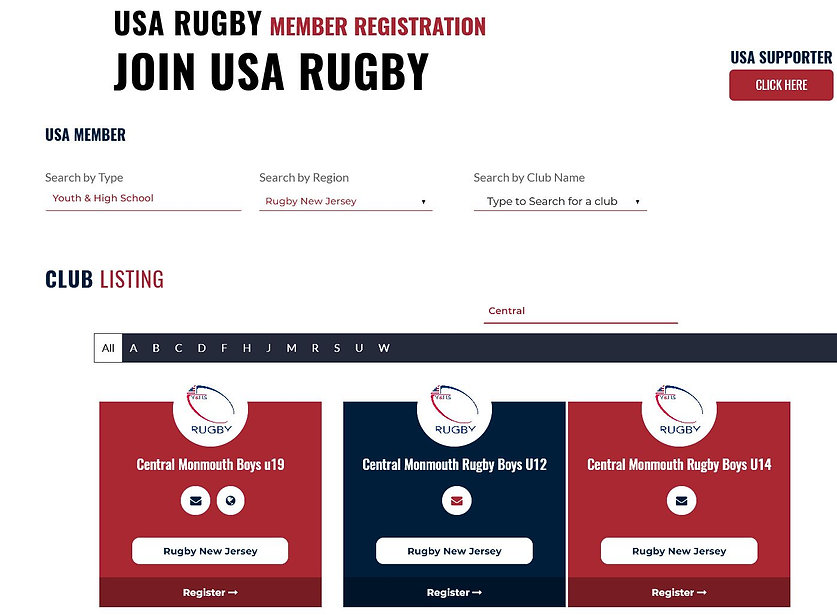Click the Central club search field

click(580, 310)
